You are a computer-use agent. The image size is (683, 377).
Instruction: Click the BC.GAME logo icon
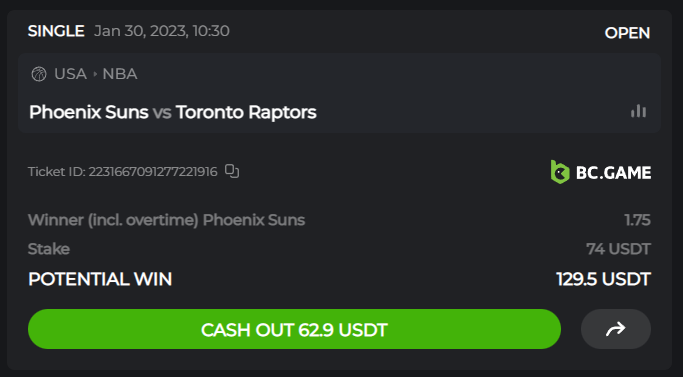[x=560, y=172]
